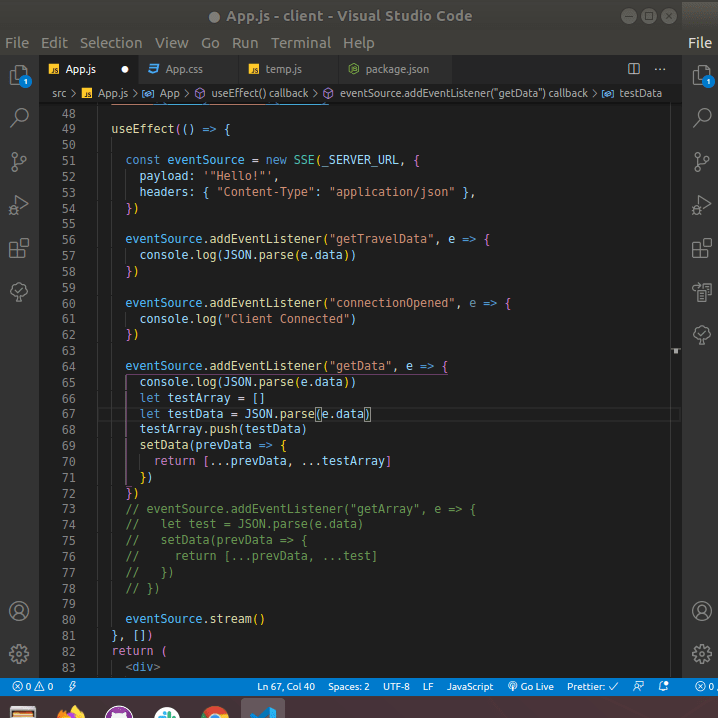Viewport: 718px width, 718px height.
Task: Select language mode JavaScript
Action: (x=470, y=686)
